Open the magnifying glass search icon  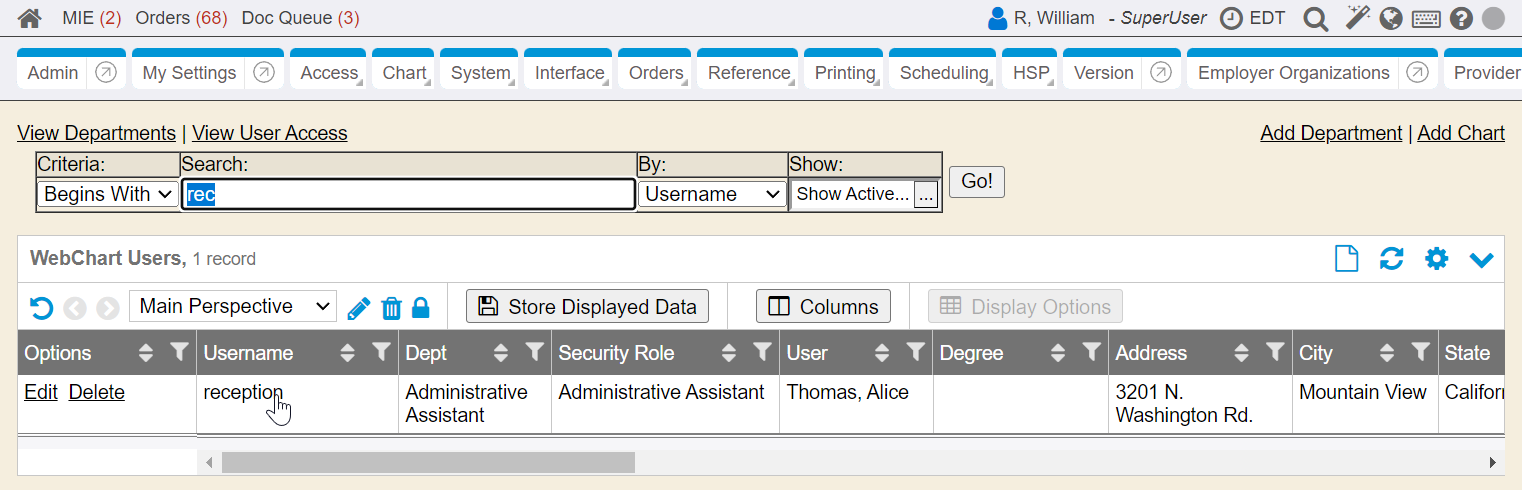pos(1316,18)
